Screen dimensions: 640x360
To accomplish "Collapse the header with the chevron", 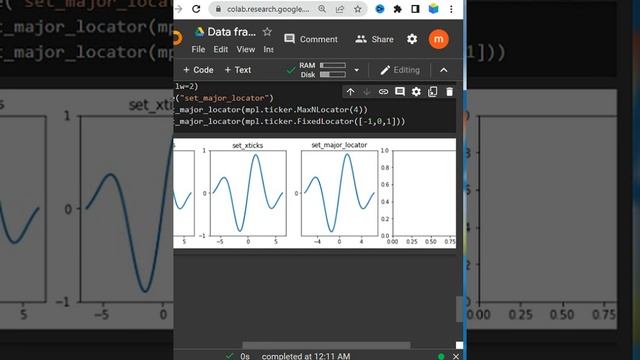I will [444, 70].
